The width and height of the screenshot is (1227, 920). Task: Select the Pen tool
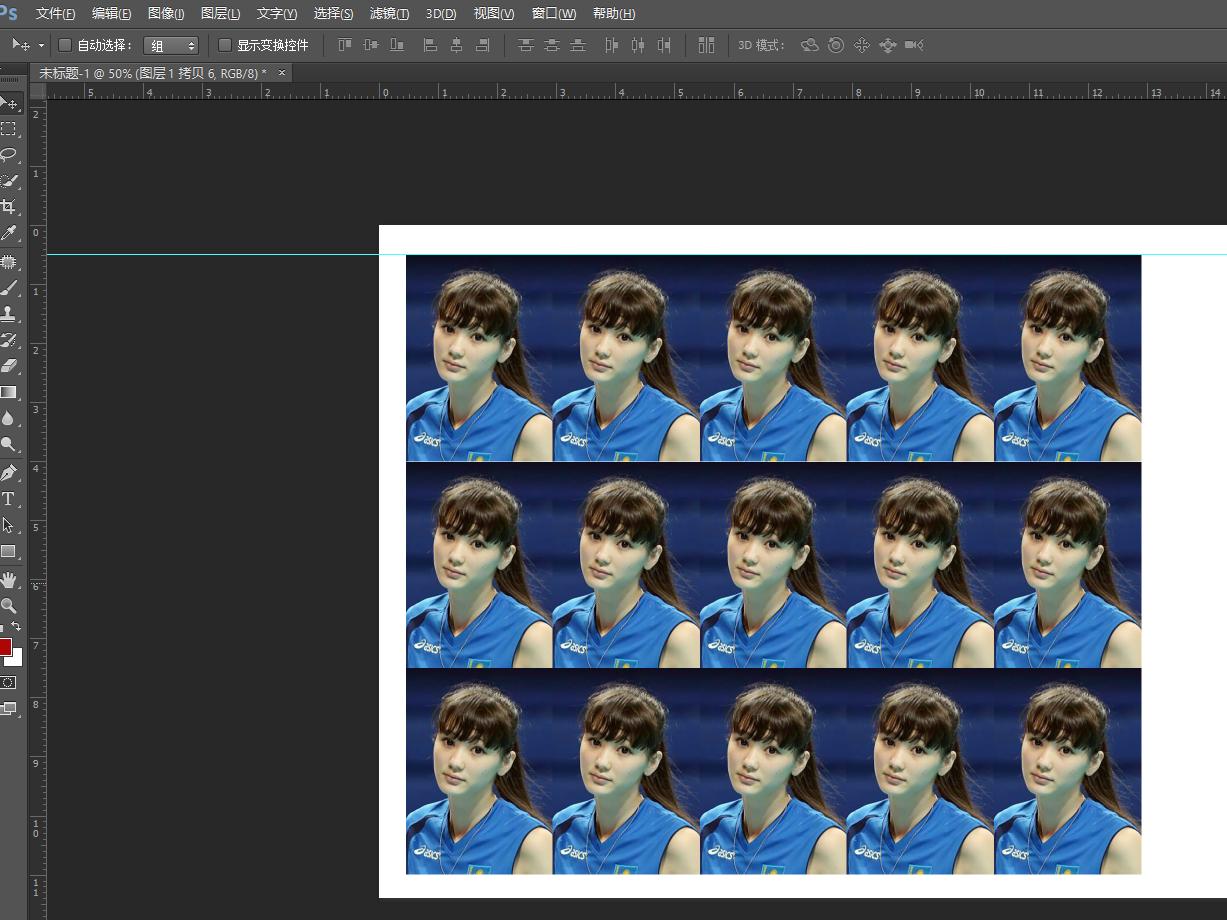(8, 472)
